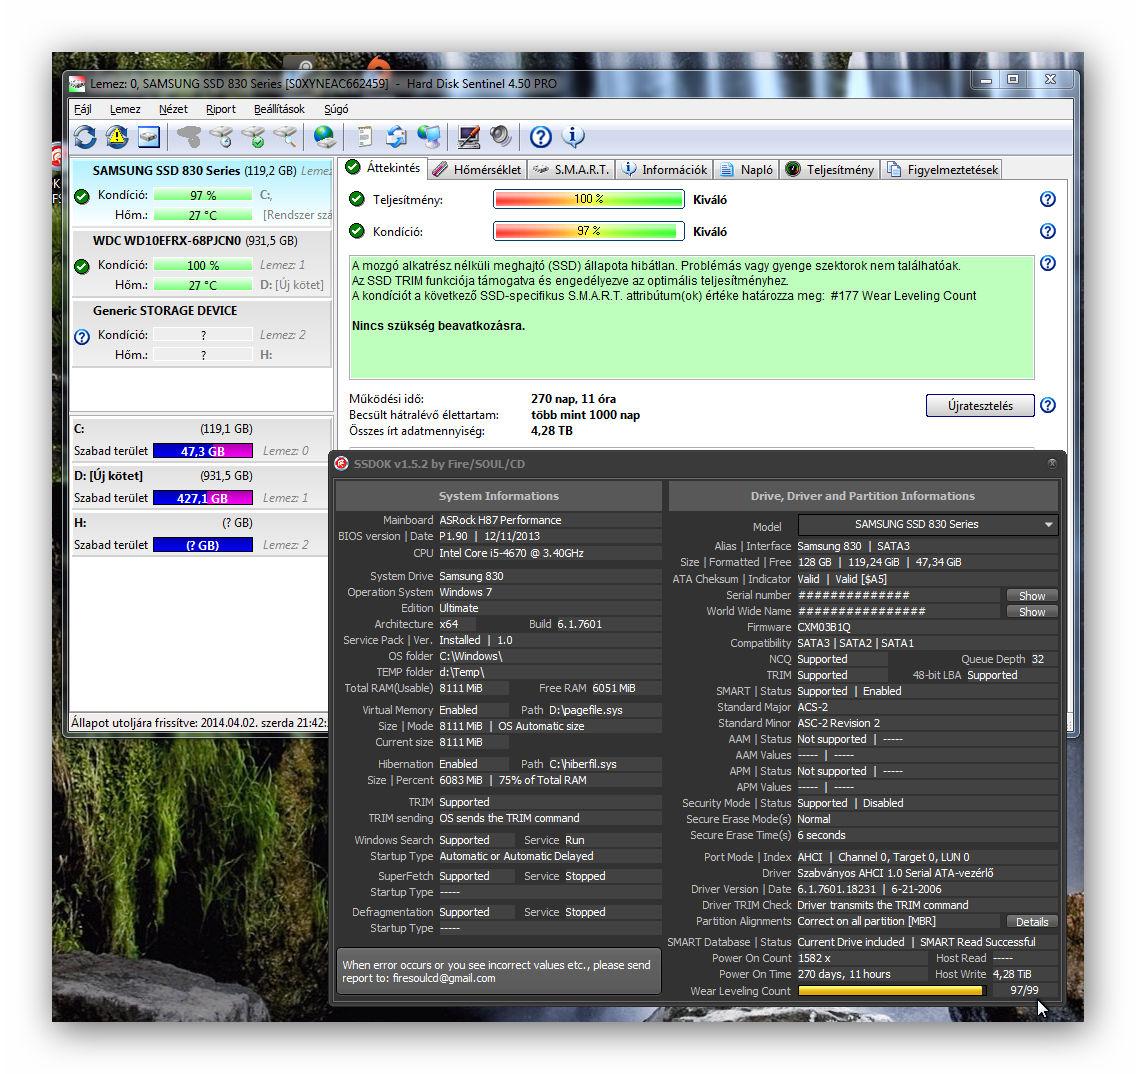
Task: Click the globe with disk toolbar icon
Action: 325,136
